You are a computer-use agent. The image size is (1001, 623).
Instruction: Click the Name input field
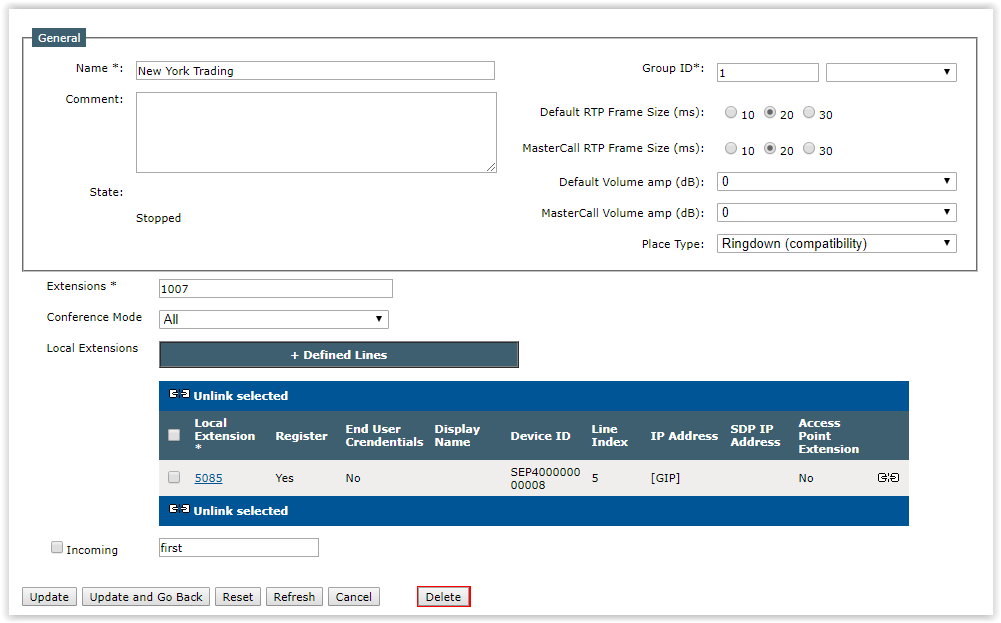click(x=315, y=71)
